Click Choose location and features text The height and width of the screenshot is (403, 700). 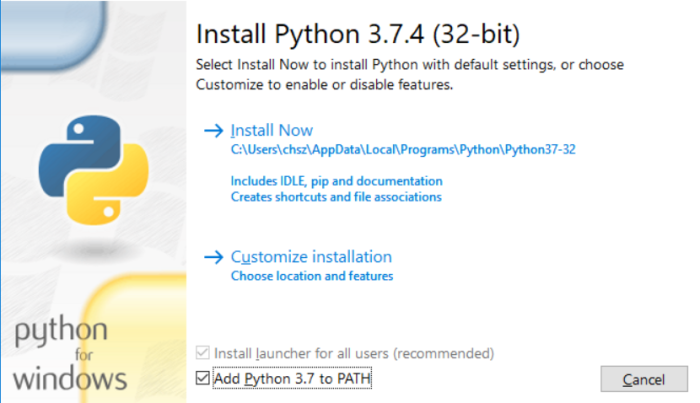(312, 276)
